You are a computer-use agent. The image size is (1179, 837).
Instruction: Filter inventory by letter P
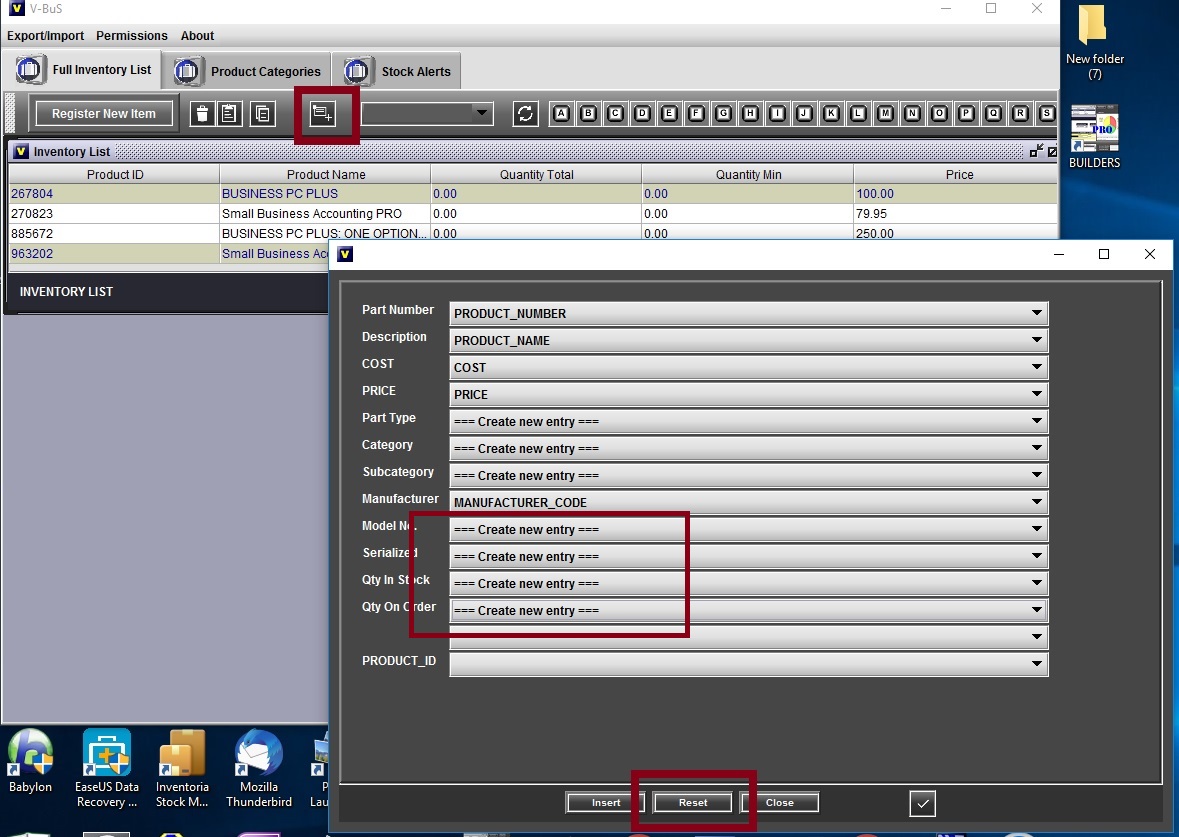coord(966,114)
